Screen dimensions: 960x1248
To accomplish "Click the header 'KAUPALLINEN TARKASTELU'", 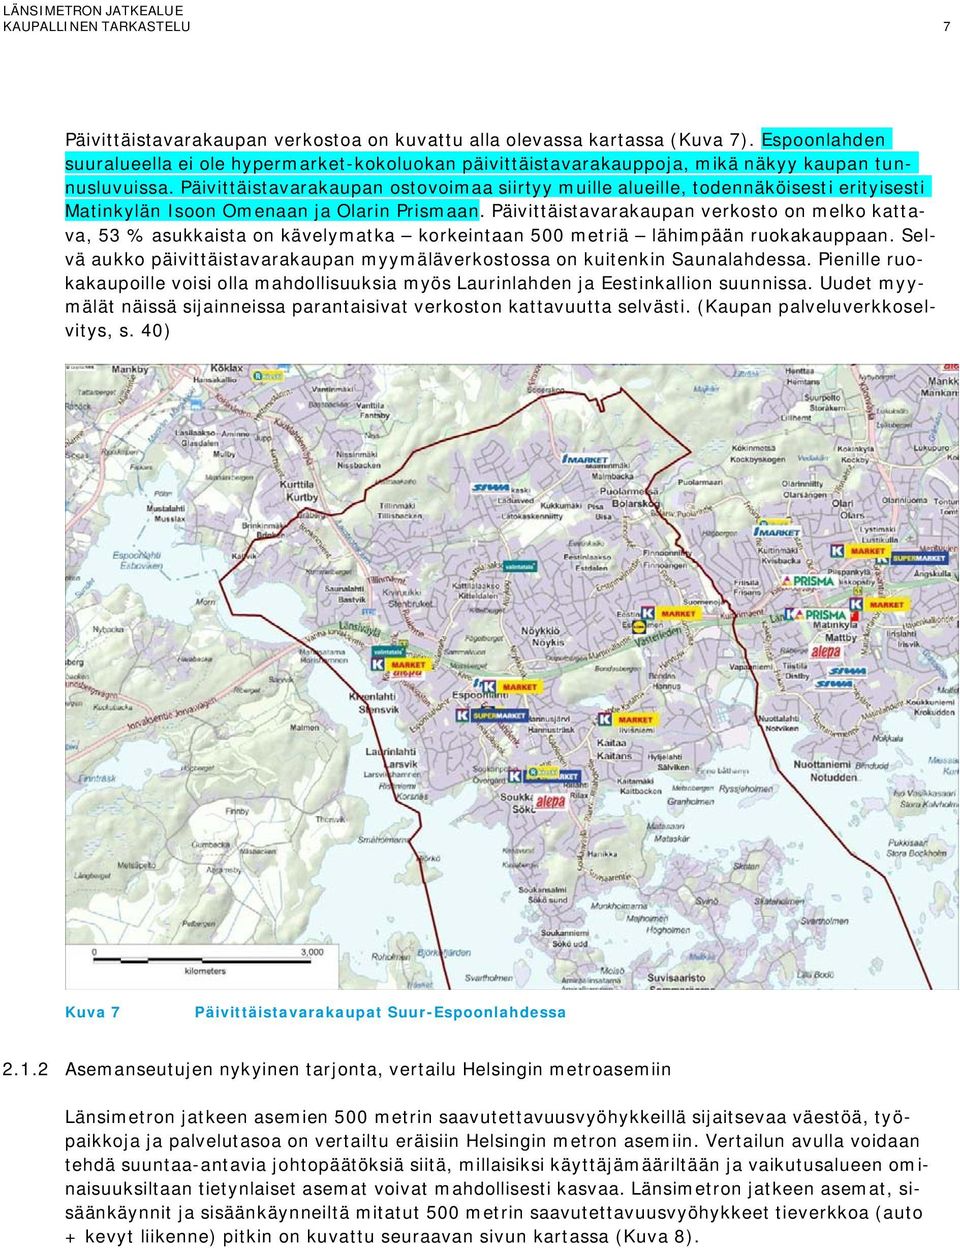I will [x=97, y=27].
